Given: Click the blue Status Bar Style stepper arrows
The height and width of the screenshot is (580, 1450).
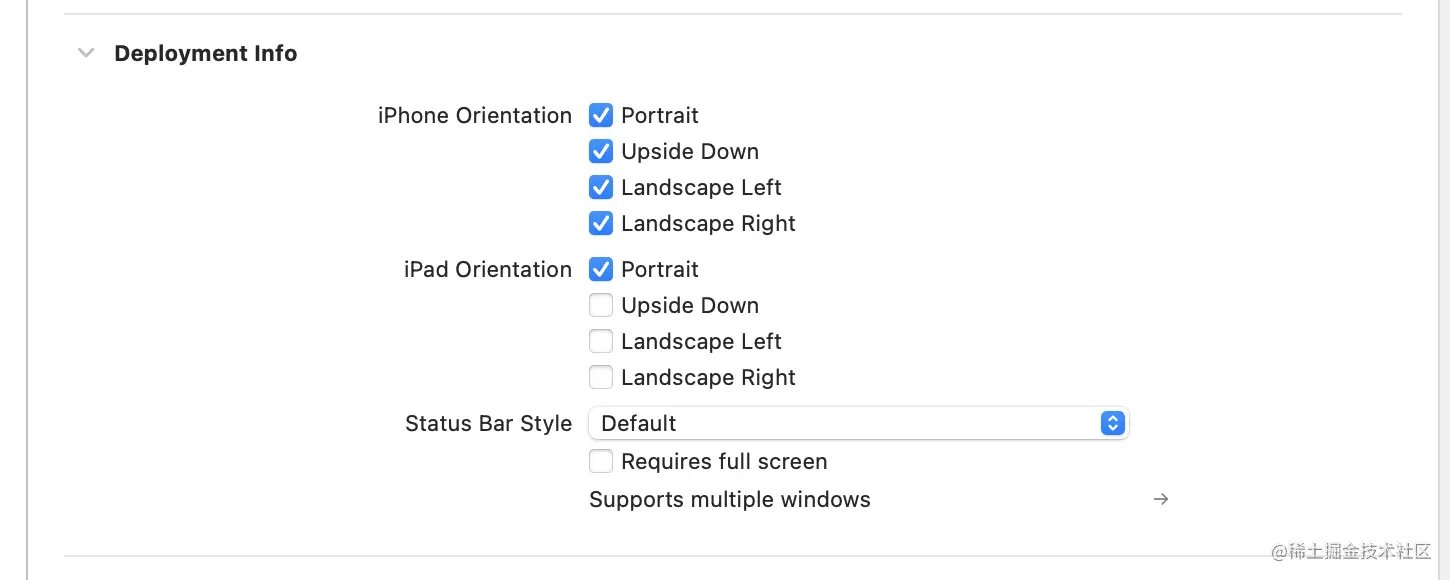Looking at the screenshot, I should [x=1112, y=424].
